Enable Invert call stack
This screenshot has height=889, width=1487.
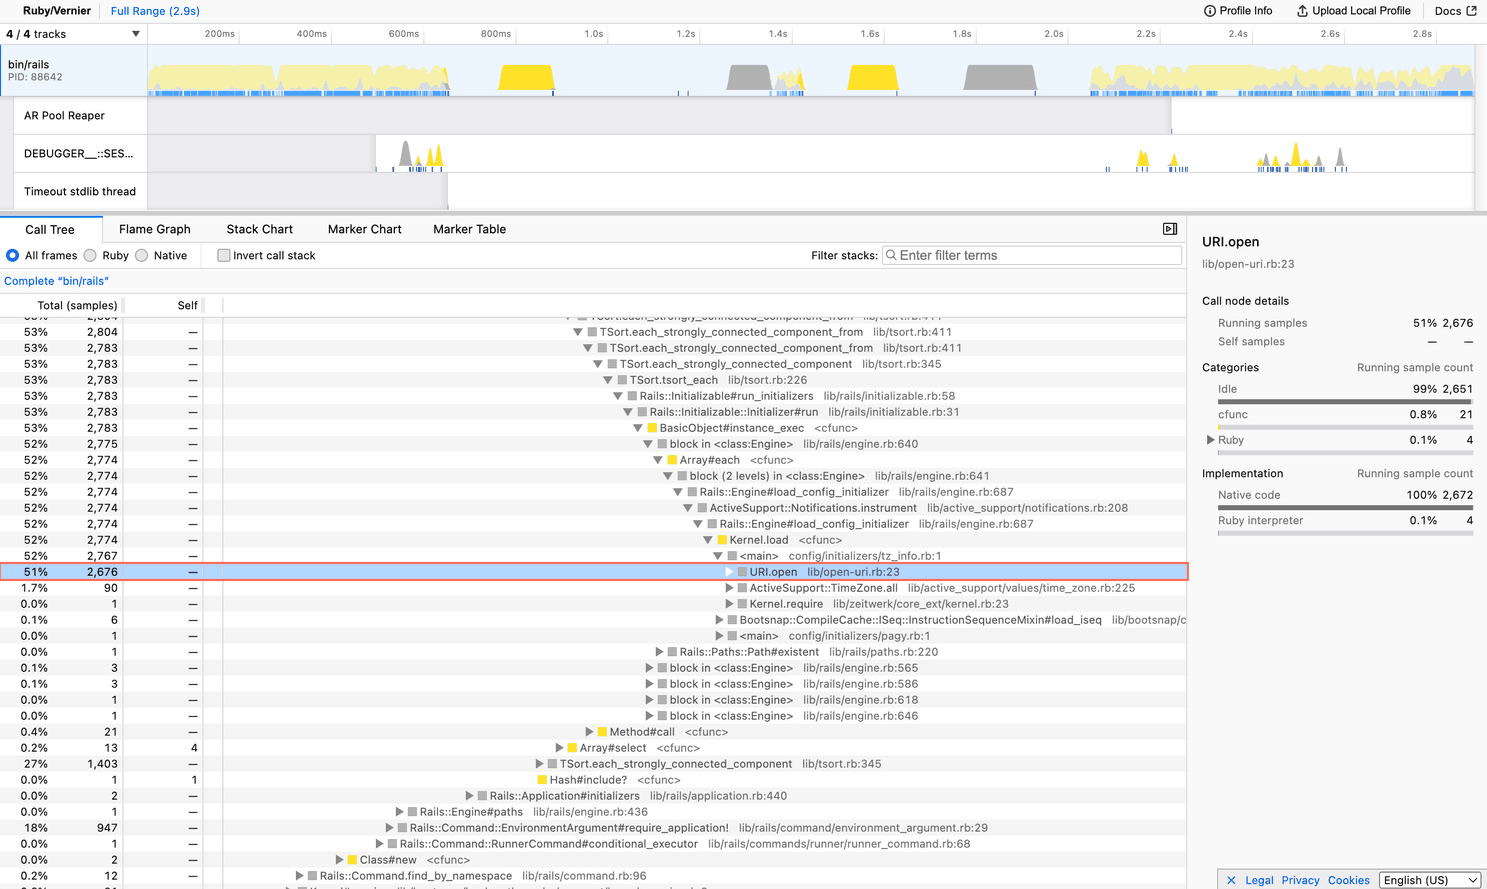coord(223,255)
